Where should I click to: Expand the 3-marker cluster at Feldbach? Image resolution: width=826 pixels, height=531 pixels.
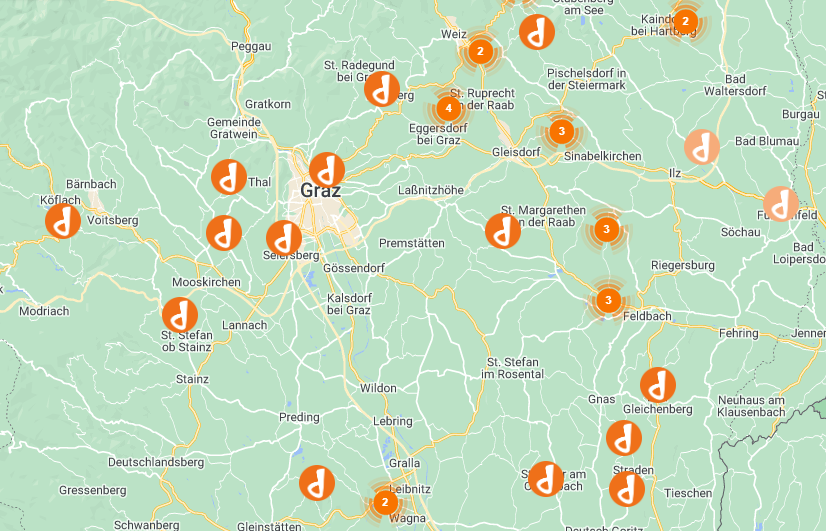608,300
